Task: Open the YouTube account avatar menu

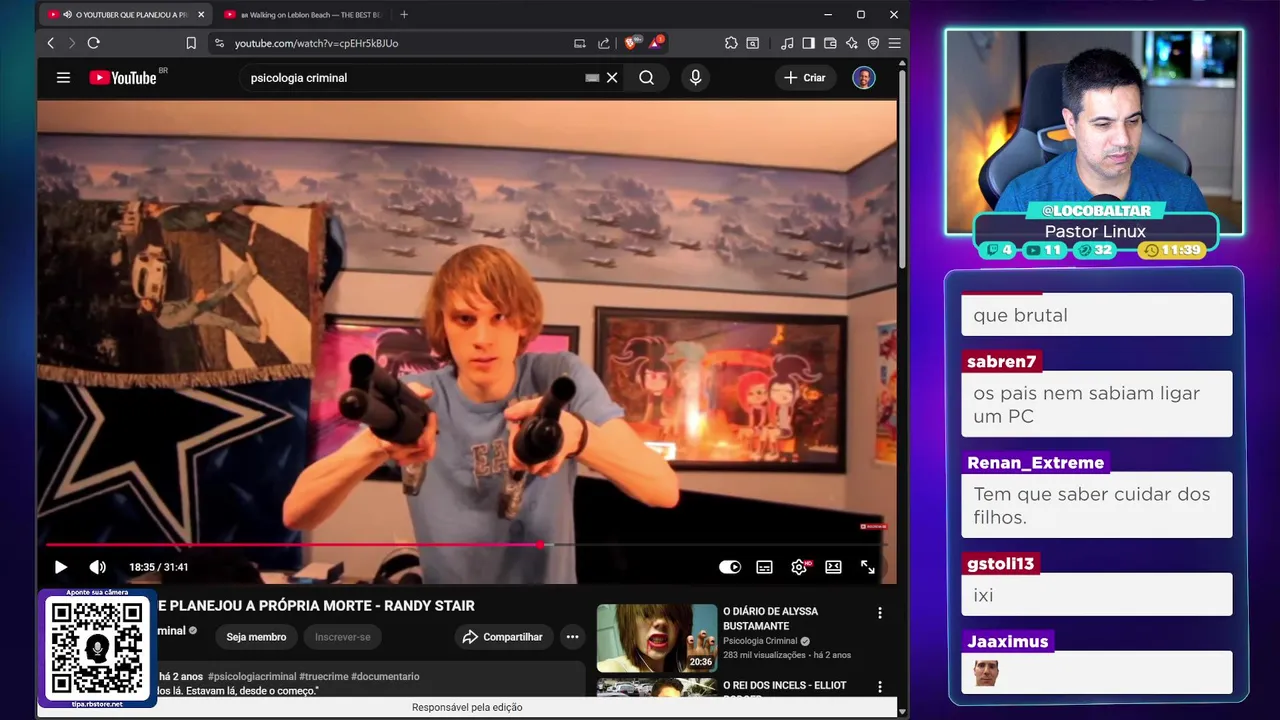Action: (x=864, y=77)
